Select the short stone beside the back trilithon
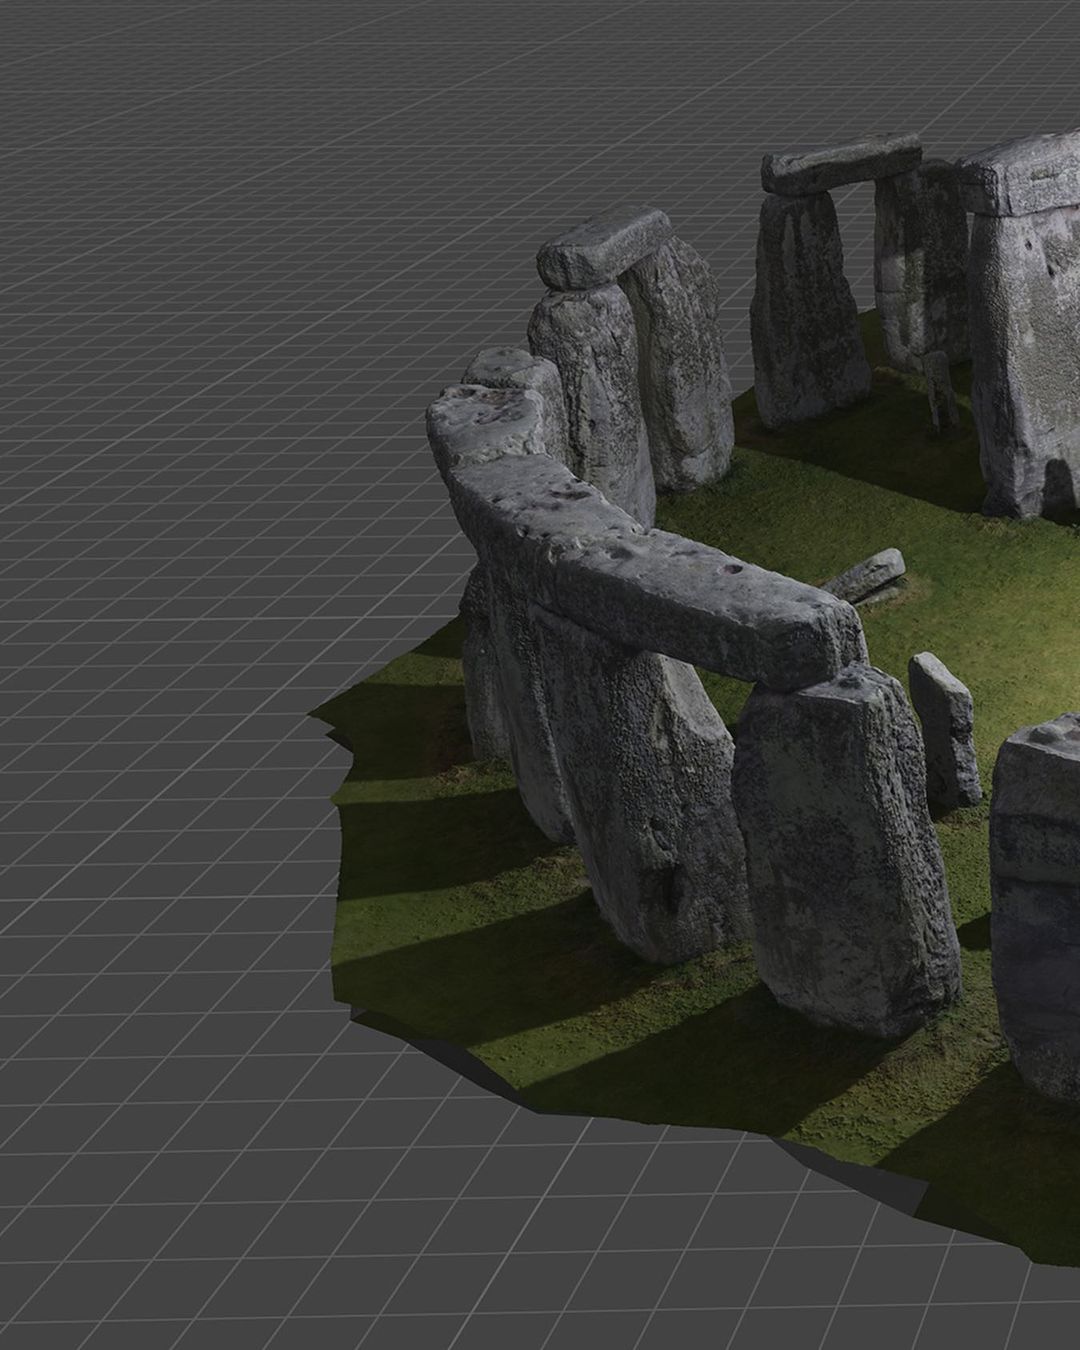The width and height of the screenshot is (1080, 1350). tap(940, 390)
